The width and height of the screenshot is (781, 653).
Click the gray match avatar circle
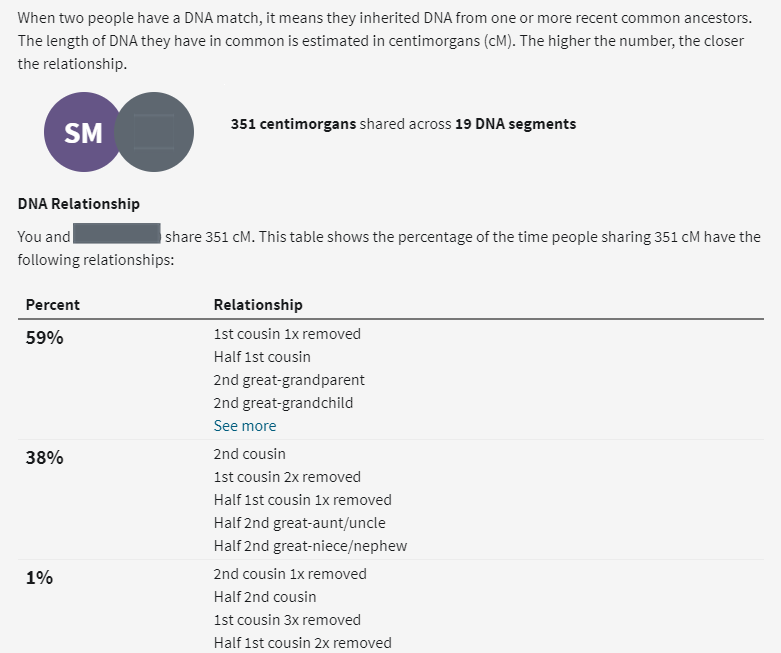click(x=154, y=132)
